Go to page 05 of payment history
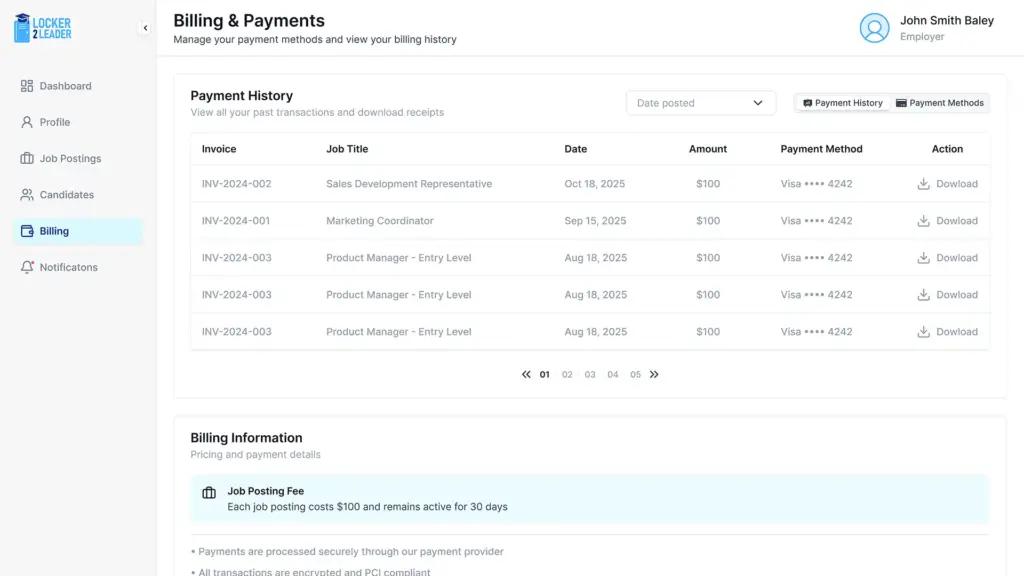Image resolution: width=1024 pixels, height=576 pixels. pyautogui.click(x=635, y=375)
